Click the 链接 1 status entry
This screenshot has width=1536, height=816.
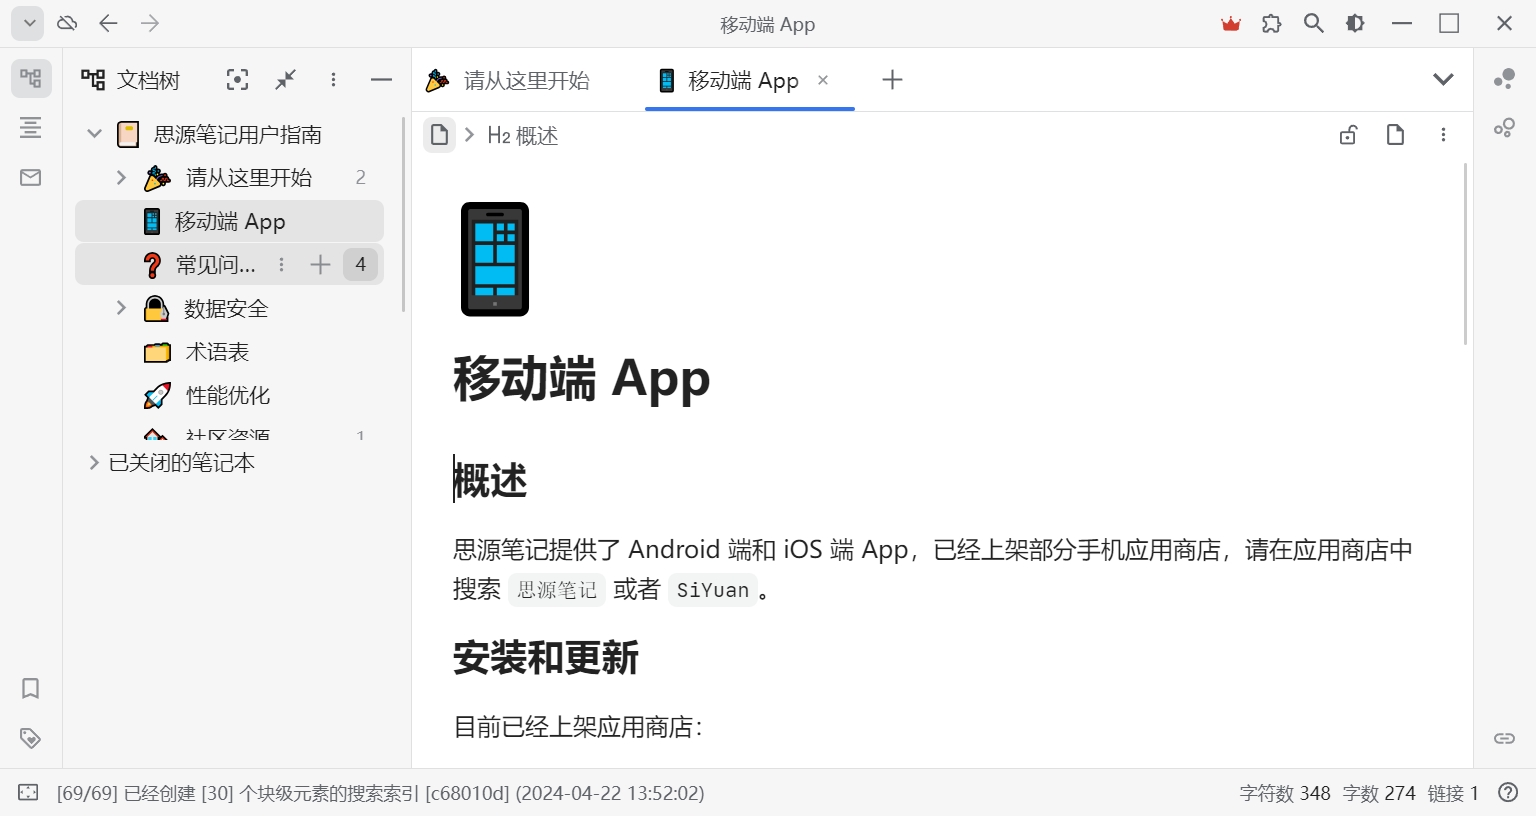pyautogui.click(x=1453, y=793)
